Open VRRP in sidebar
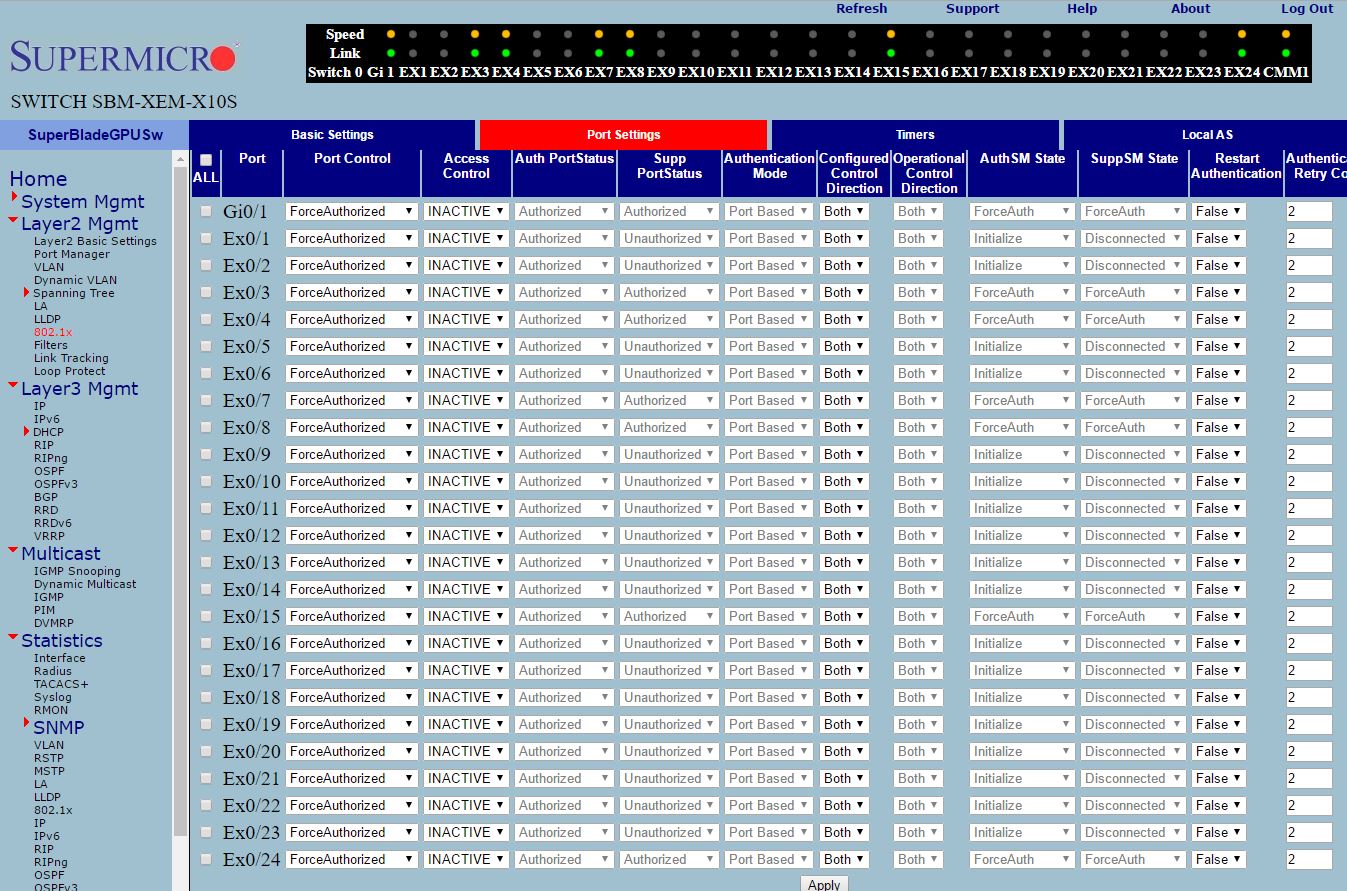Viewport: 1347px width, 891px height. (51, 536)
